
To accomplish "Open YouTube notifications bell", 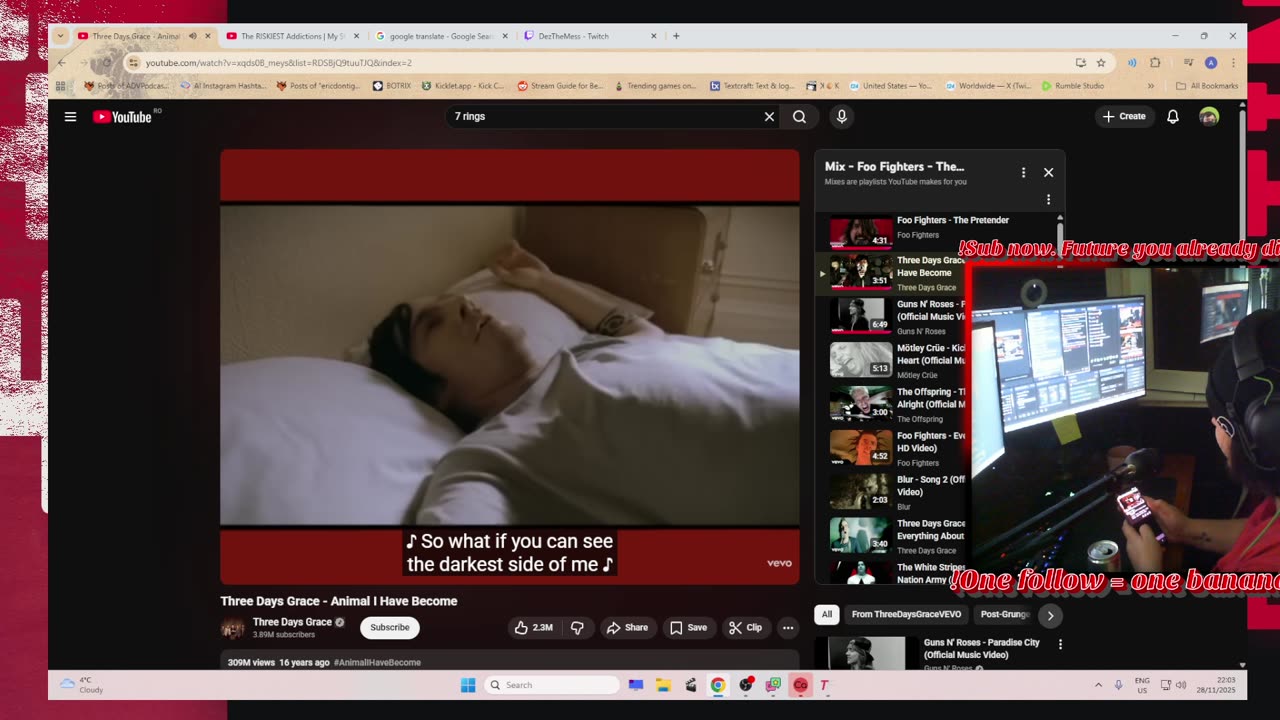I will pyautogui.click(x=1173, y=117).
